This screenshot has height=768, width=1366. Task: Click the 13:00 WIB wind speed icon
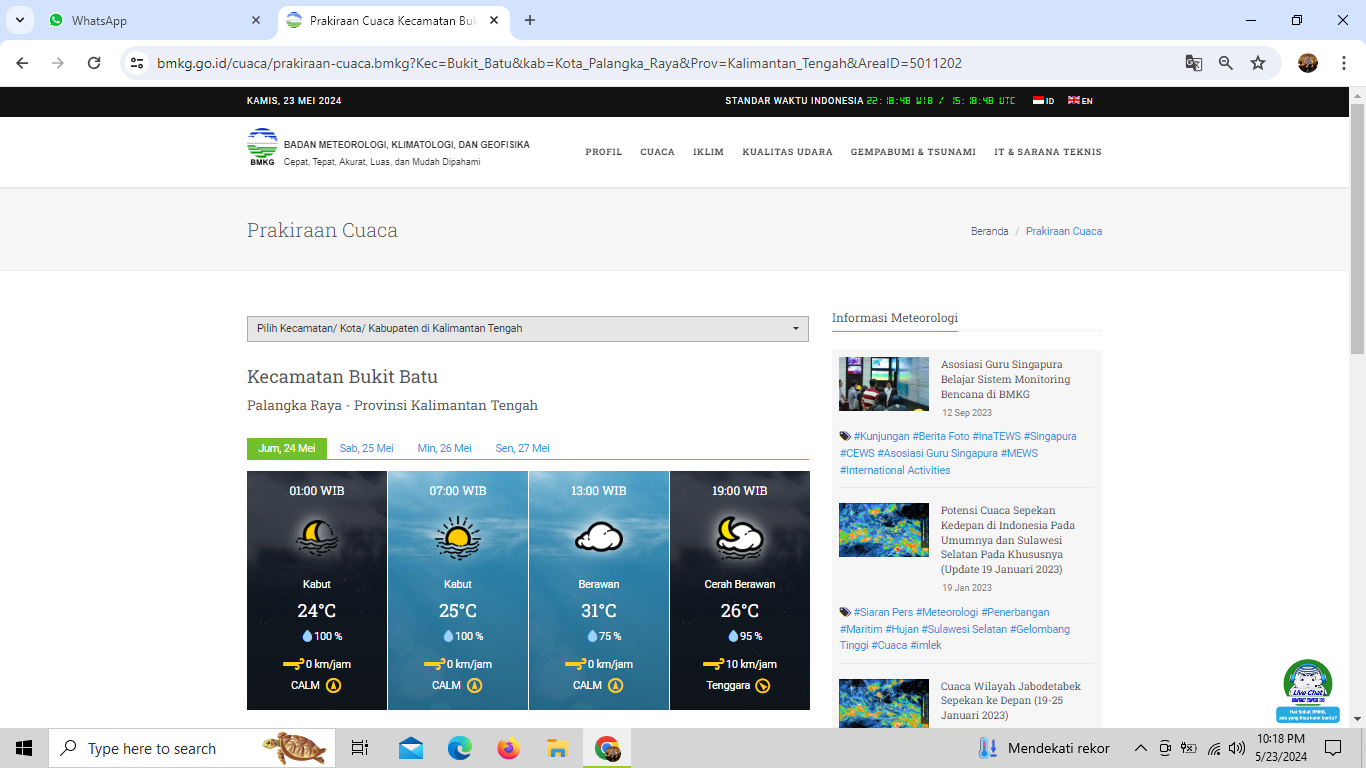(575, 664)
